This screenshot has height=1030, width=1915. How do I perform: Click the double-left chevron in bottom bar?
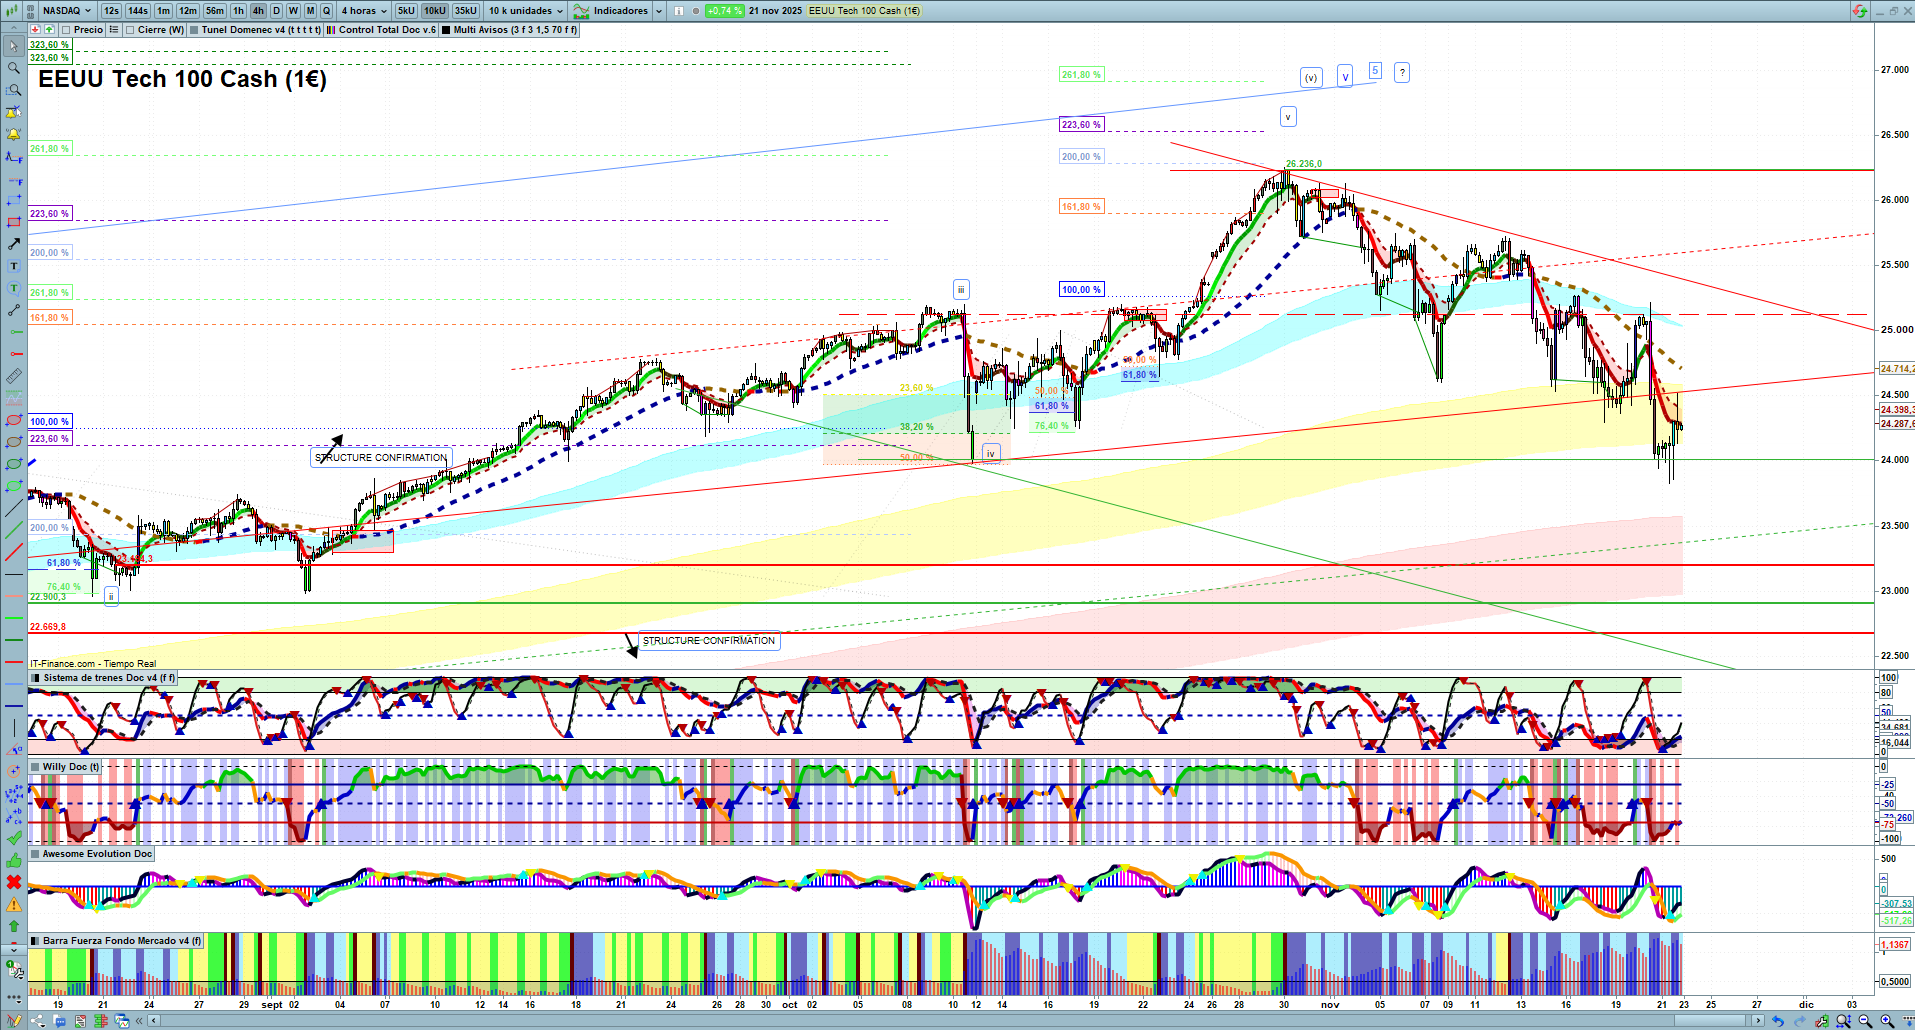click(139, 1021)
